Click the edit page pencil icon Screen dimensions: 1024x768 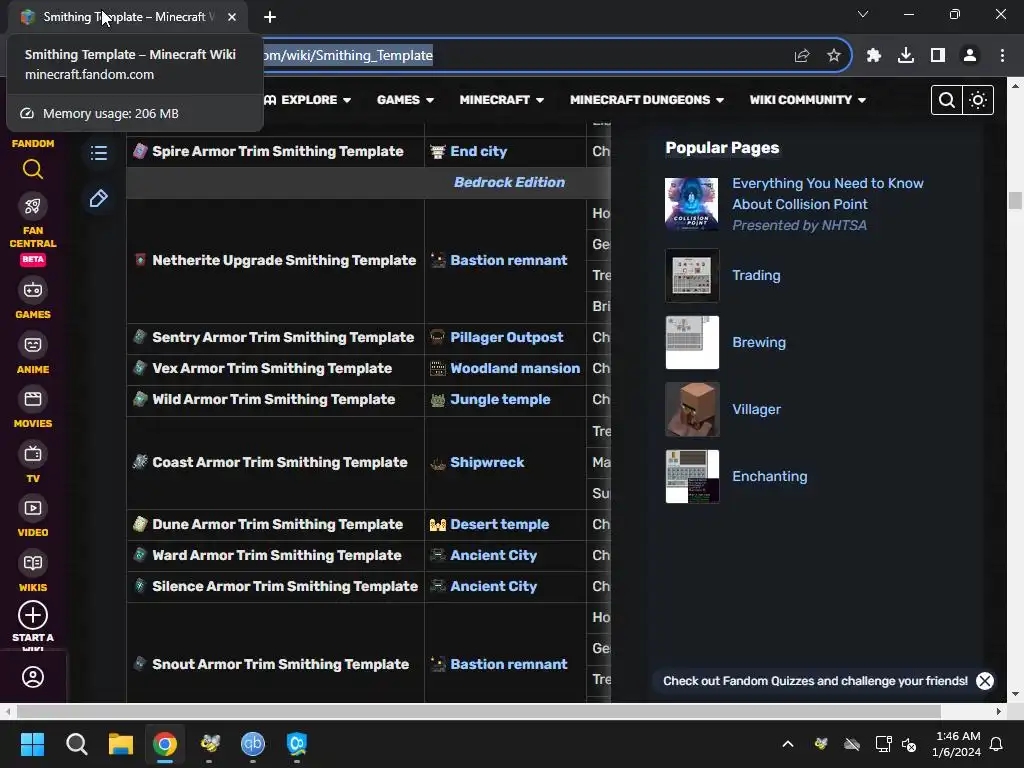point(99,199)
